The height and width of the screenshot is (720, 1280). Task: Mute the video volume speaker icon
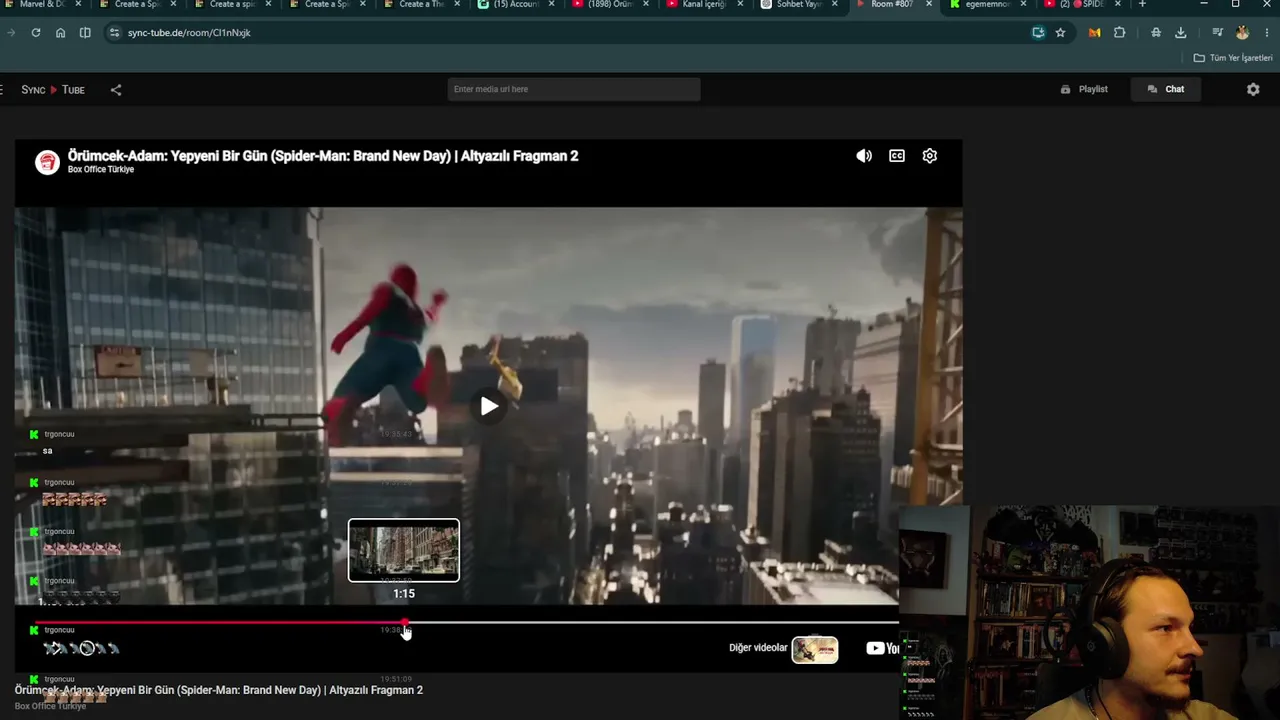(x=864, y=156)
